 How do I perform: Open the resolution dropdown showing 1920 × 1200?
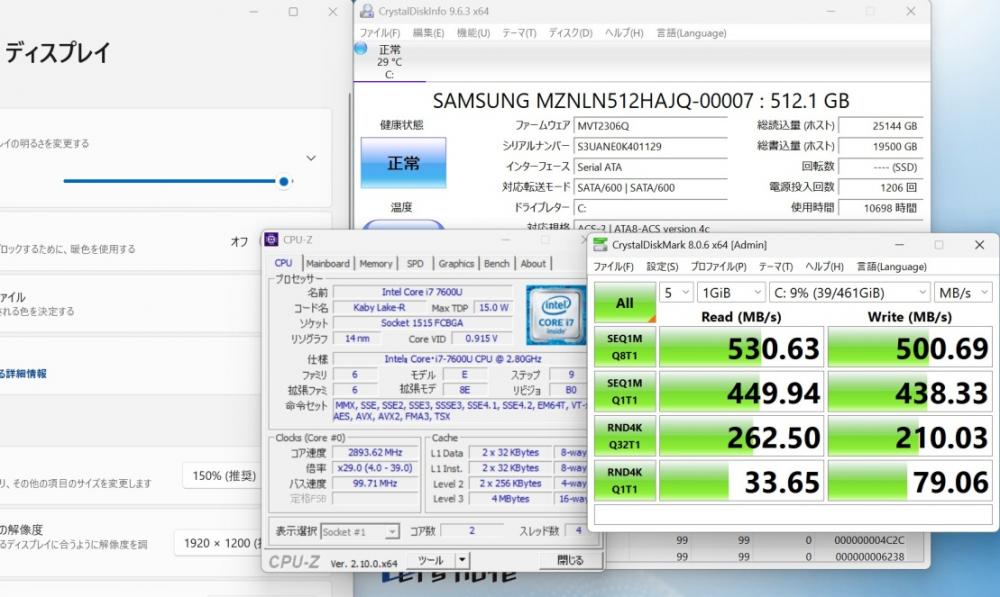pos(217,543)
